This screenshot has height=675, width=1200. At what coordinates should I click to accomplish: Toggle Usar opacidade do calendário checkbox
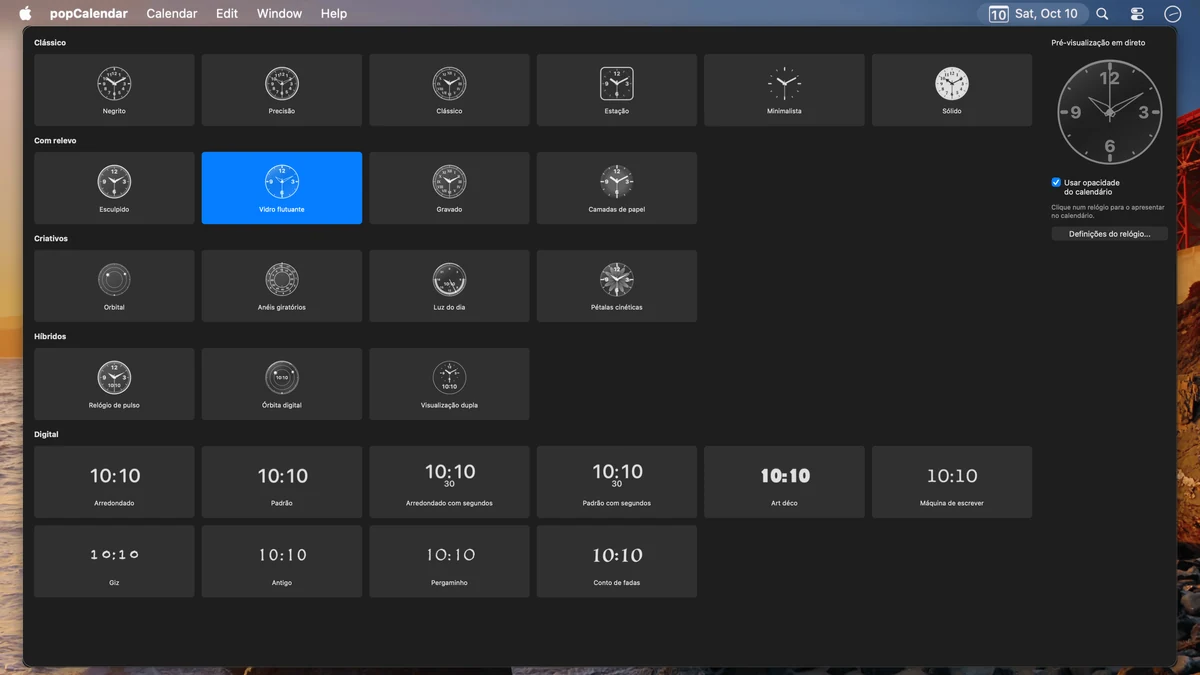coord(1056,183)
